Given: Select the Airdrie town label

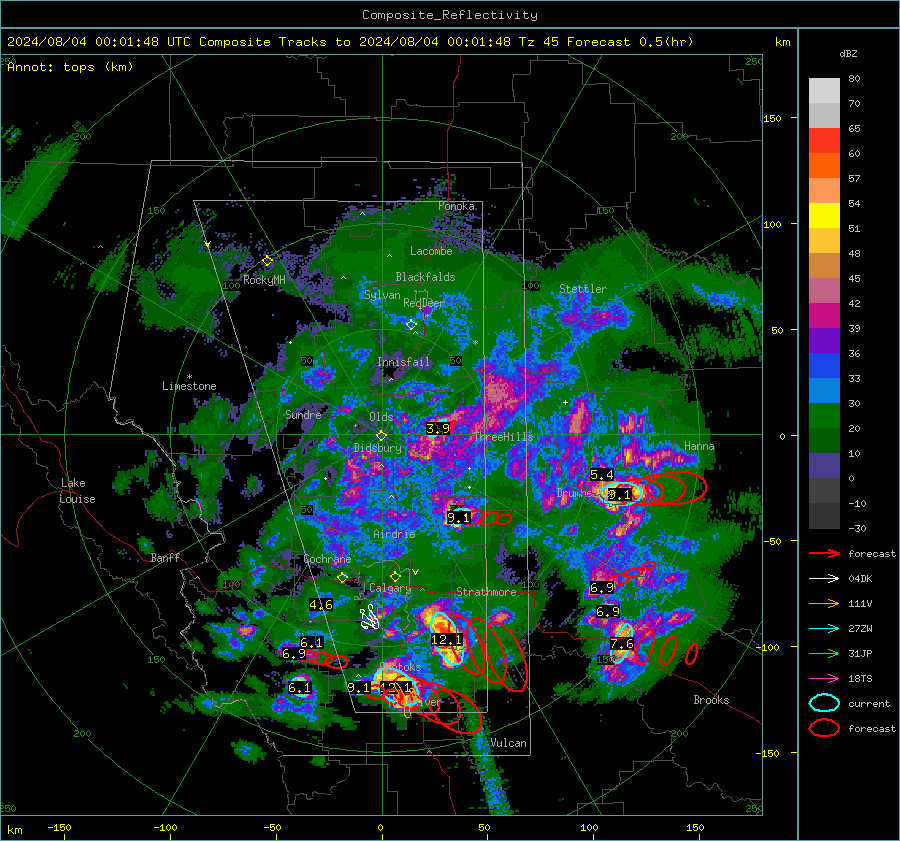Looking at the screenshot, I should click(x=394, y=534).
